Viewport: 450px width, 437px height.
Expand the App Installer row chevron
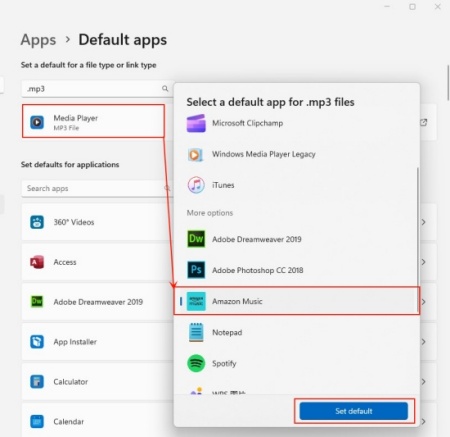[424, 342]
